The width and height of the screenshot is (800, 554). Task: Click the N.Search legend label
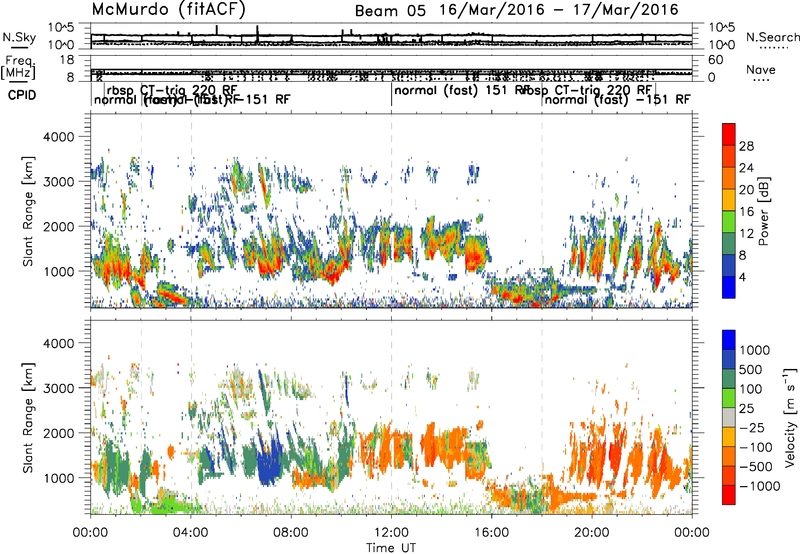click(x=773, y=37)
